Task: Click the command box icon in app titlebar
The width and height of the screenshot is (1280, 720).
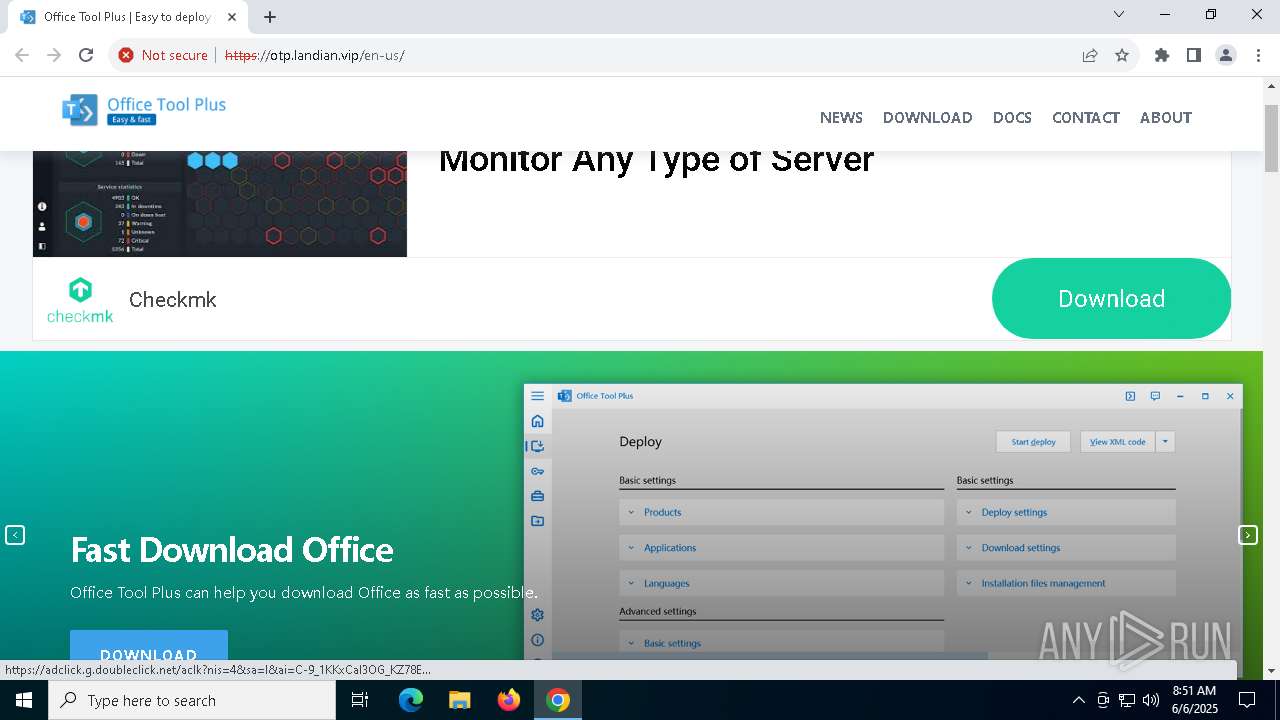Action: (x=1130, y=396)
